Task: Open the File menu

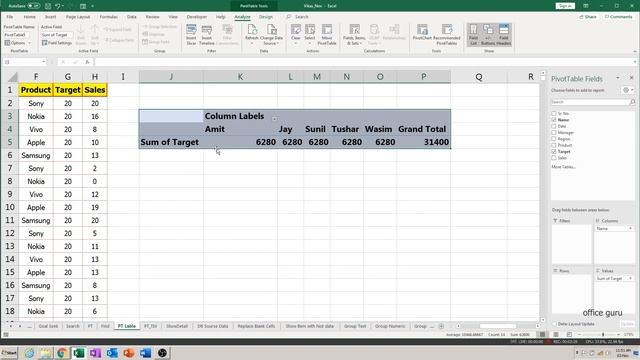Action: click(10, 17)
